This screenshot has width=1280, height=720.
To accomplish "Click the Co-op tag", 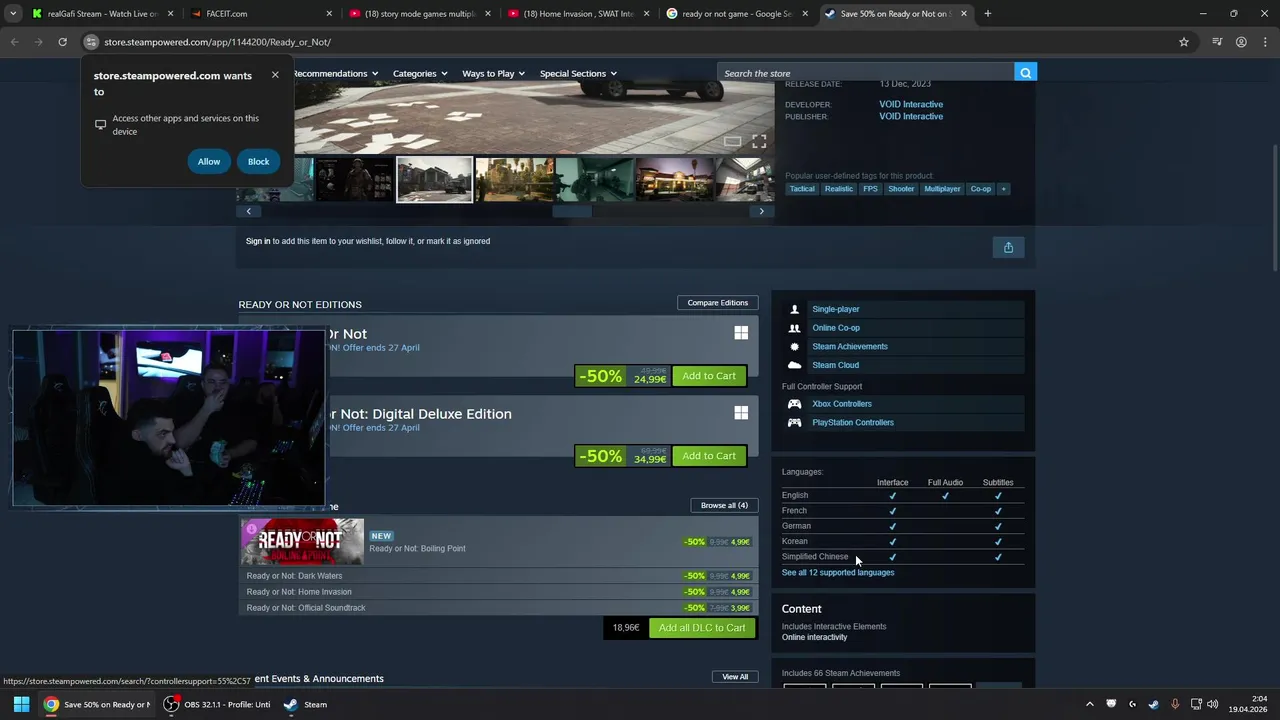I will click(x=981, y=189).
